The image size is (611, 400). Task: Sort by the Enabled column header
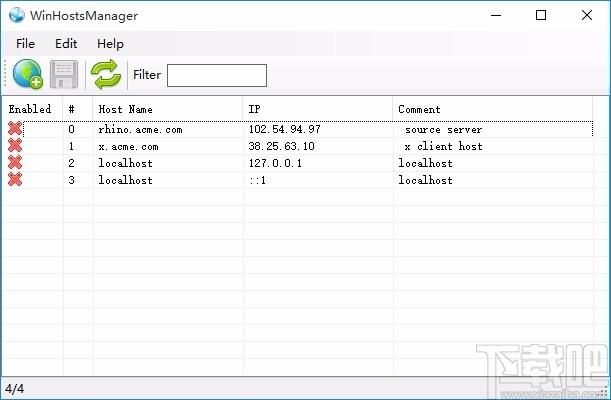click(x=30, y=109)
